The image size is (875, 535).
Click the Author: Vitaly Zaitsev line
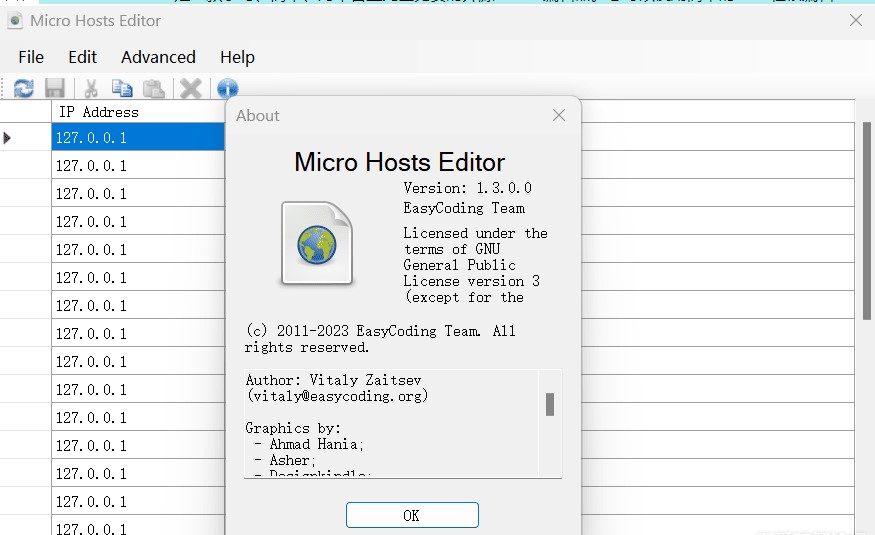tap(333, 380)
